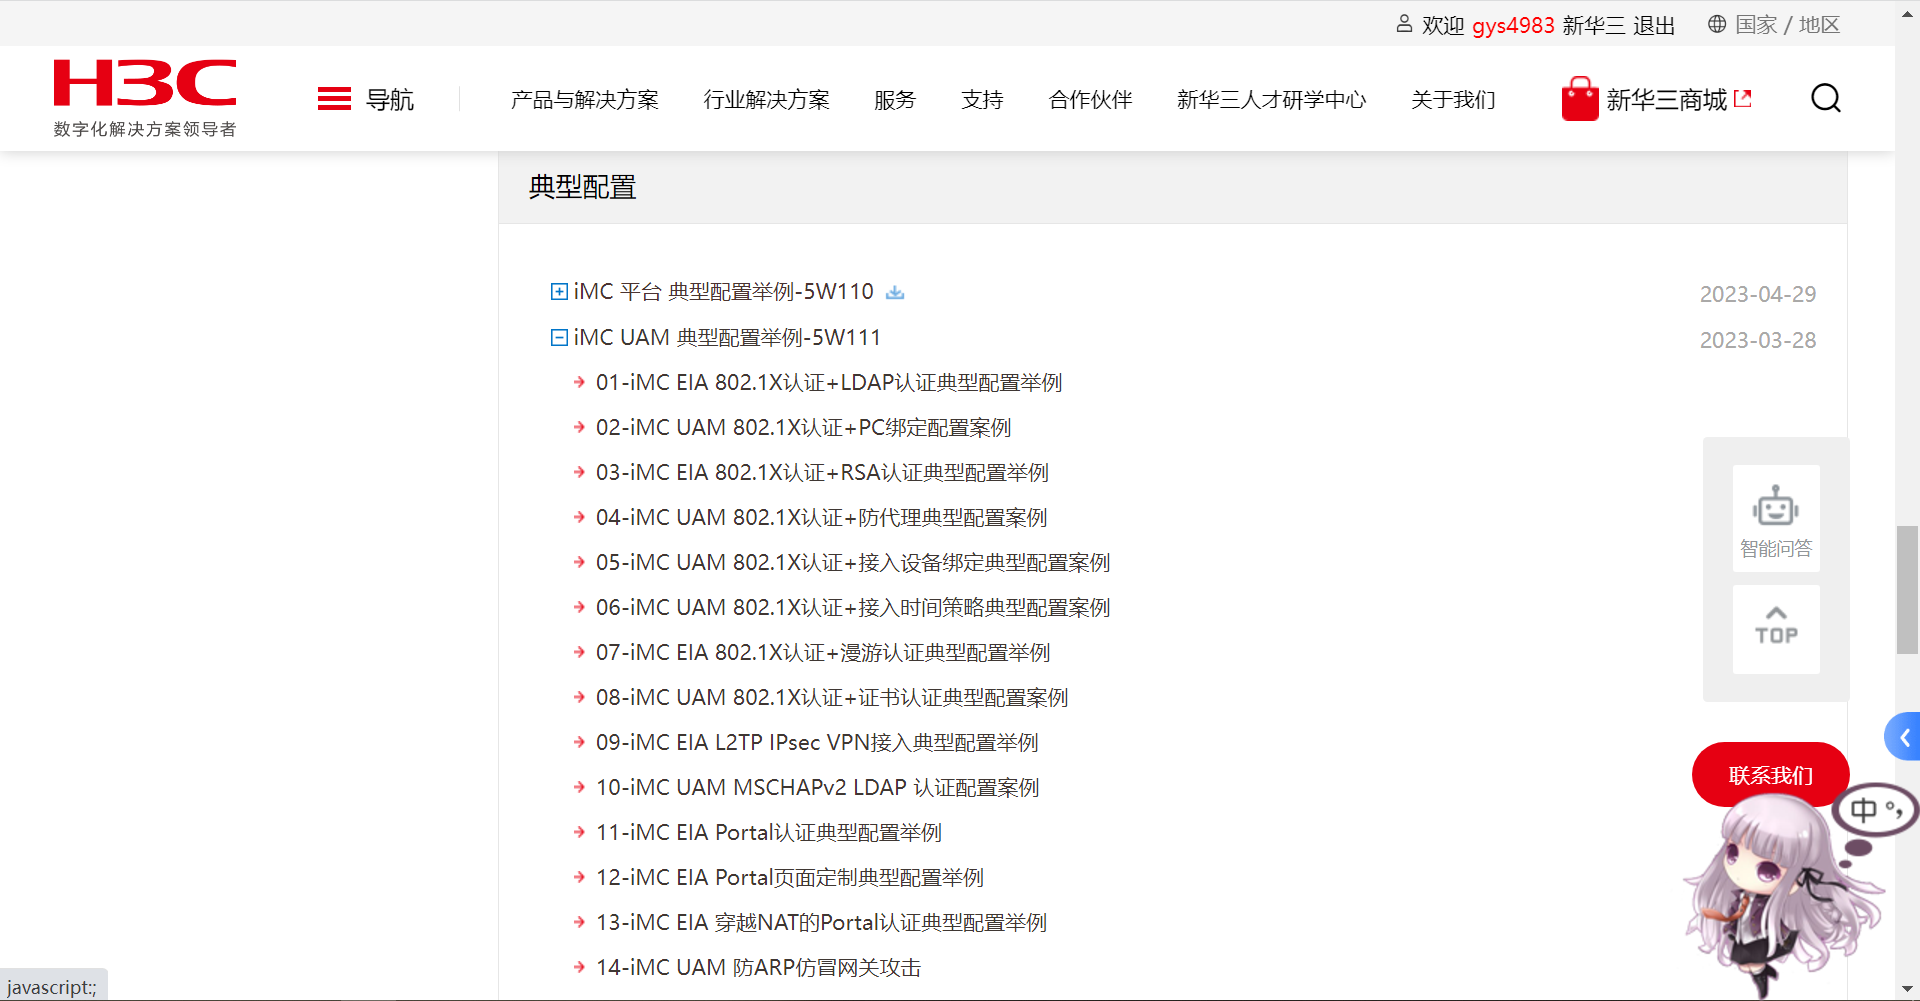Open 04-iMC UAM 802.1X认证+防代理 example
The image size is (1920, 1001).
click(822, 518)
